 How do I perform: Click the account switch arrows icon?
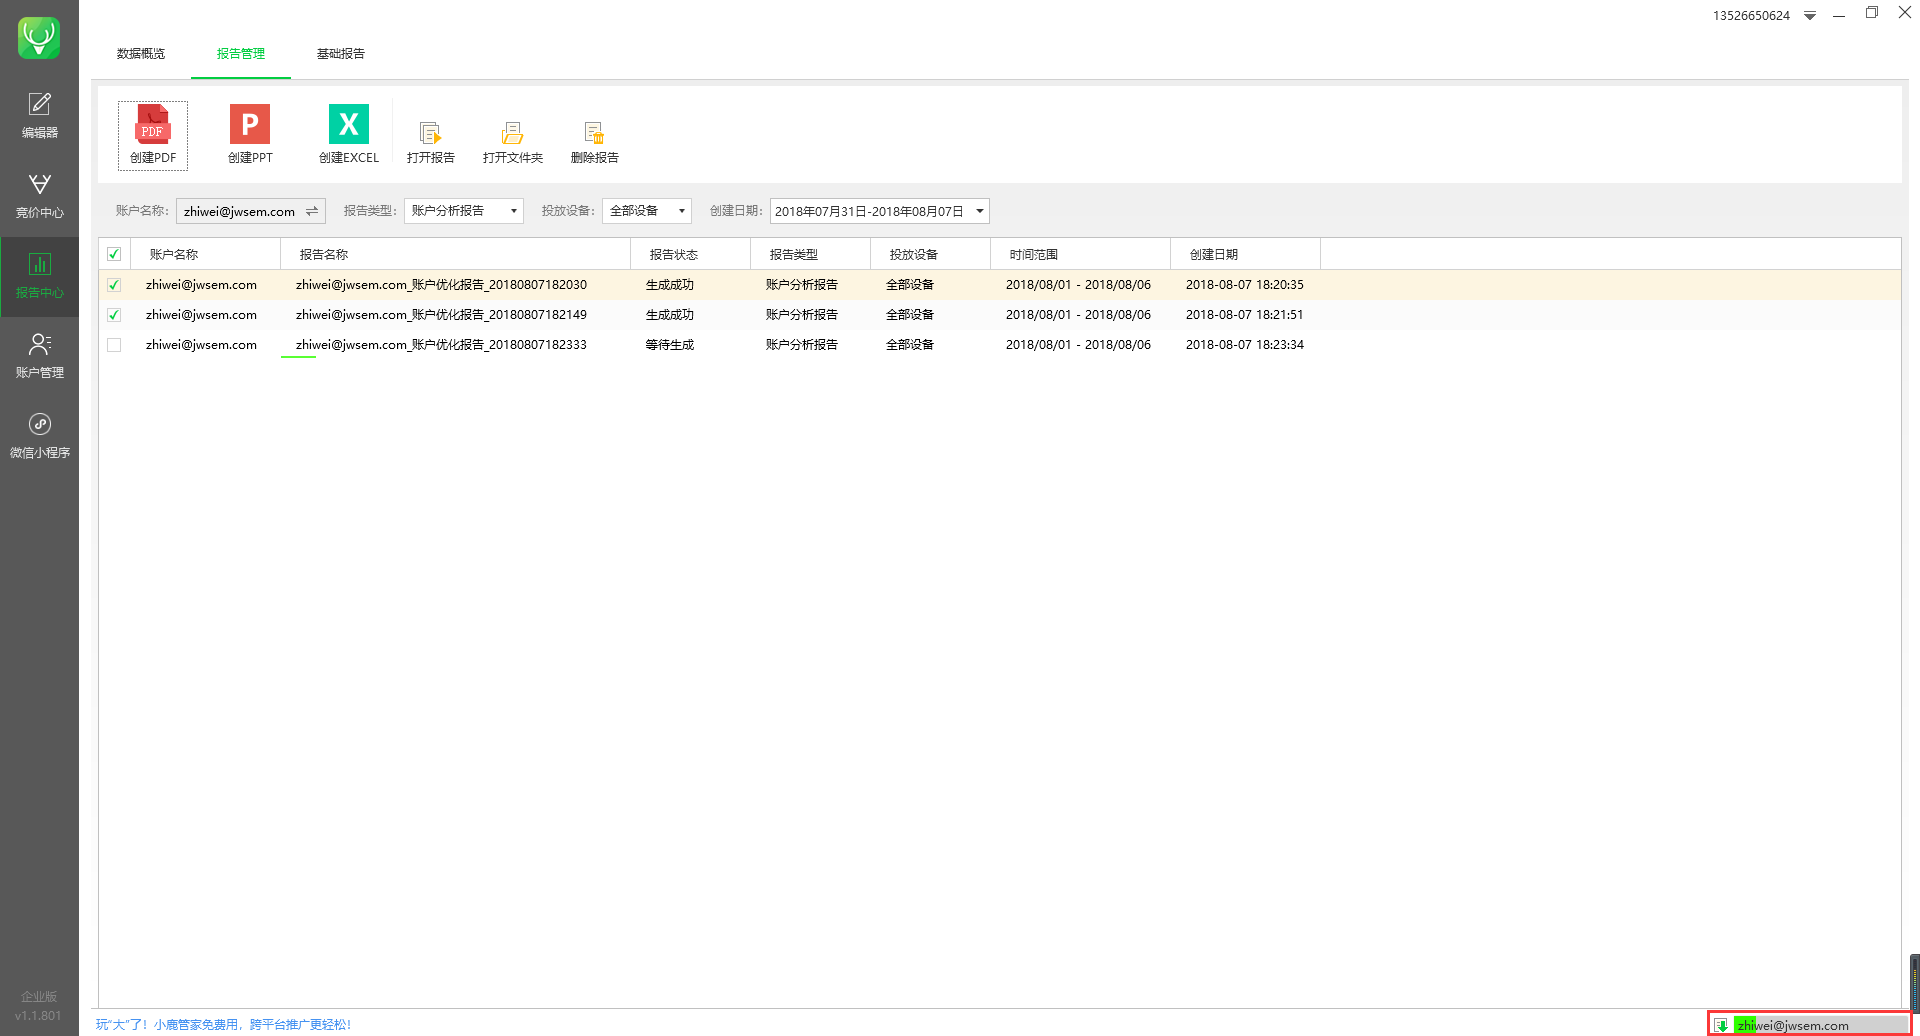312,211
